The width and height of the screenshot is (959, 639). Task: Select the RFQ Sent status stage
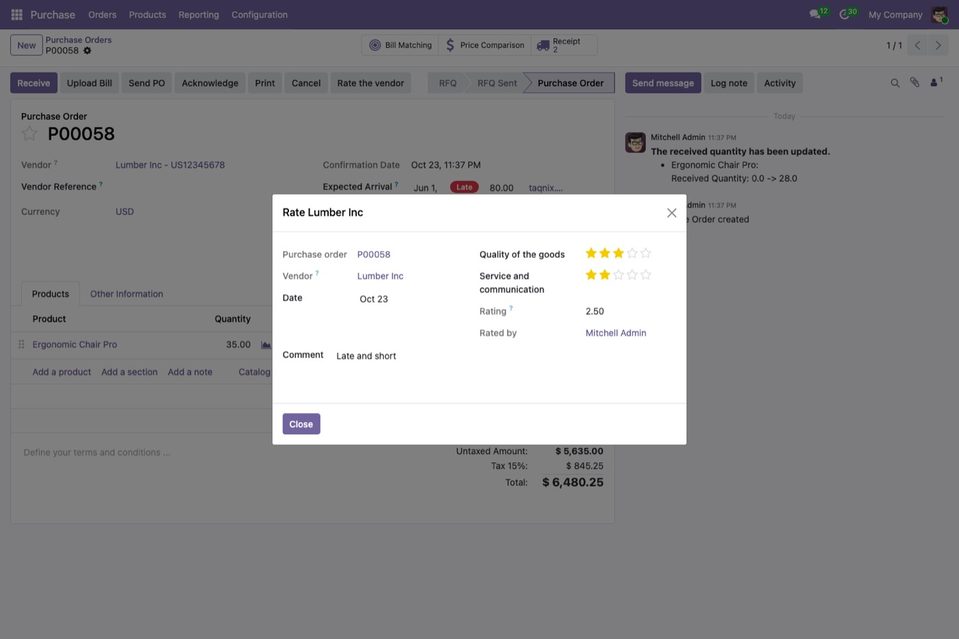pyautogui.click(x=497, y=83)
